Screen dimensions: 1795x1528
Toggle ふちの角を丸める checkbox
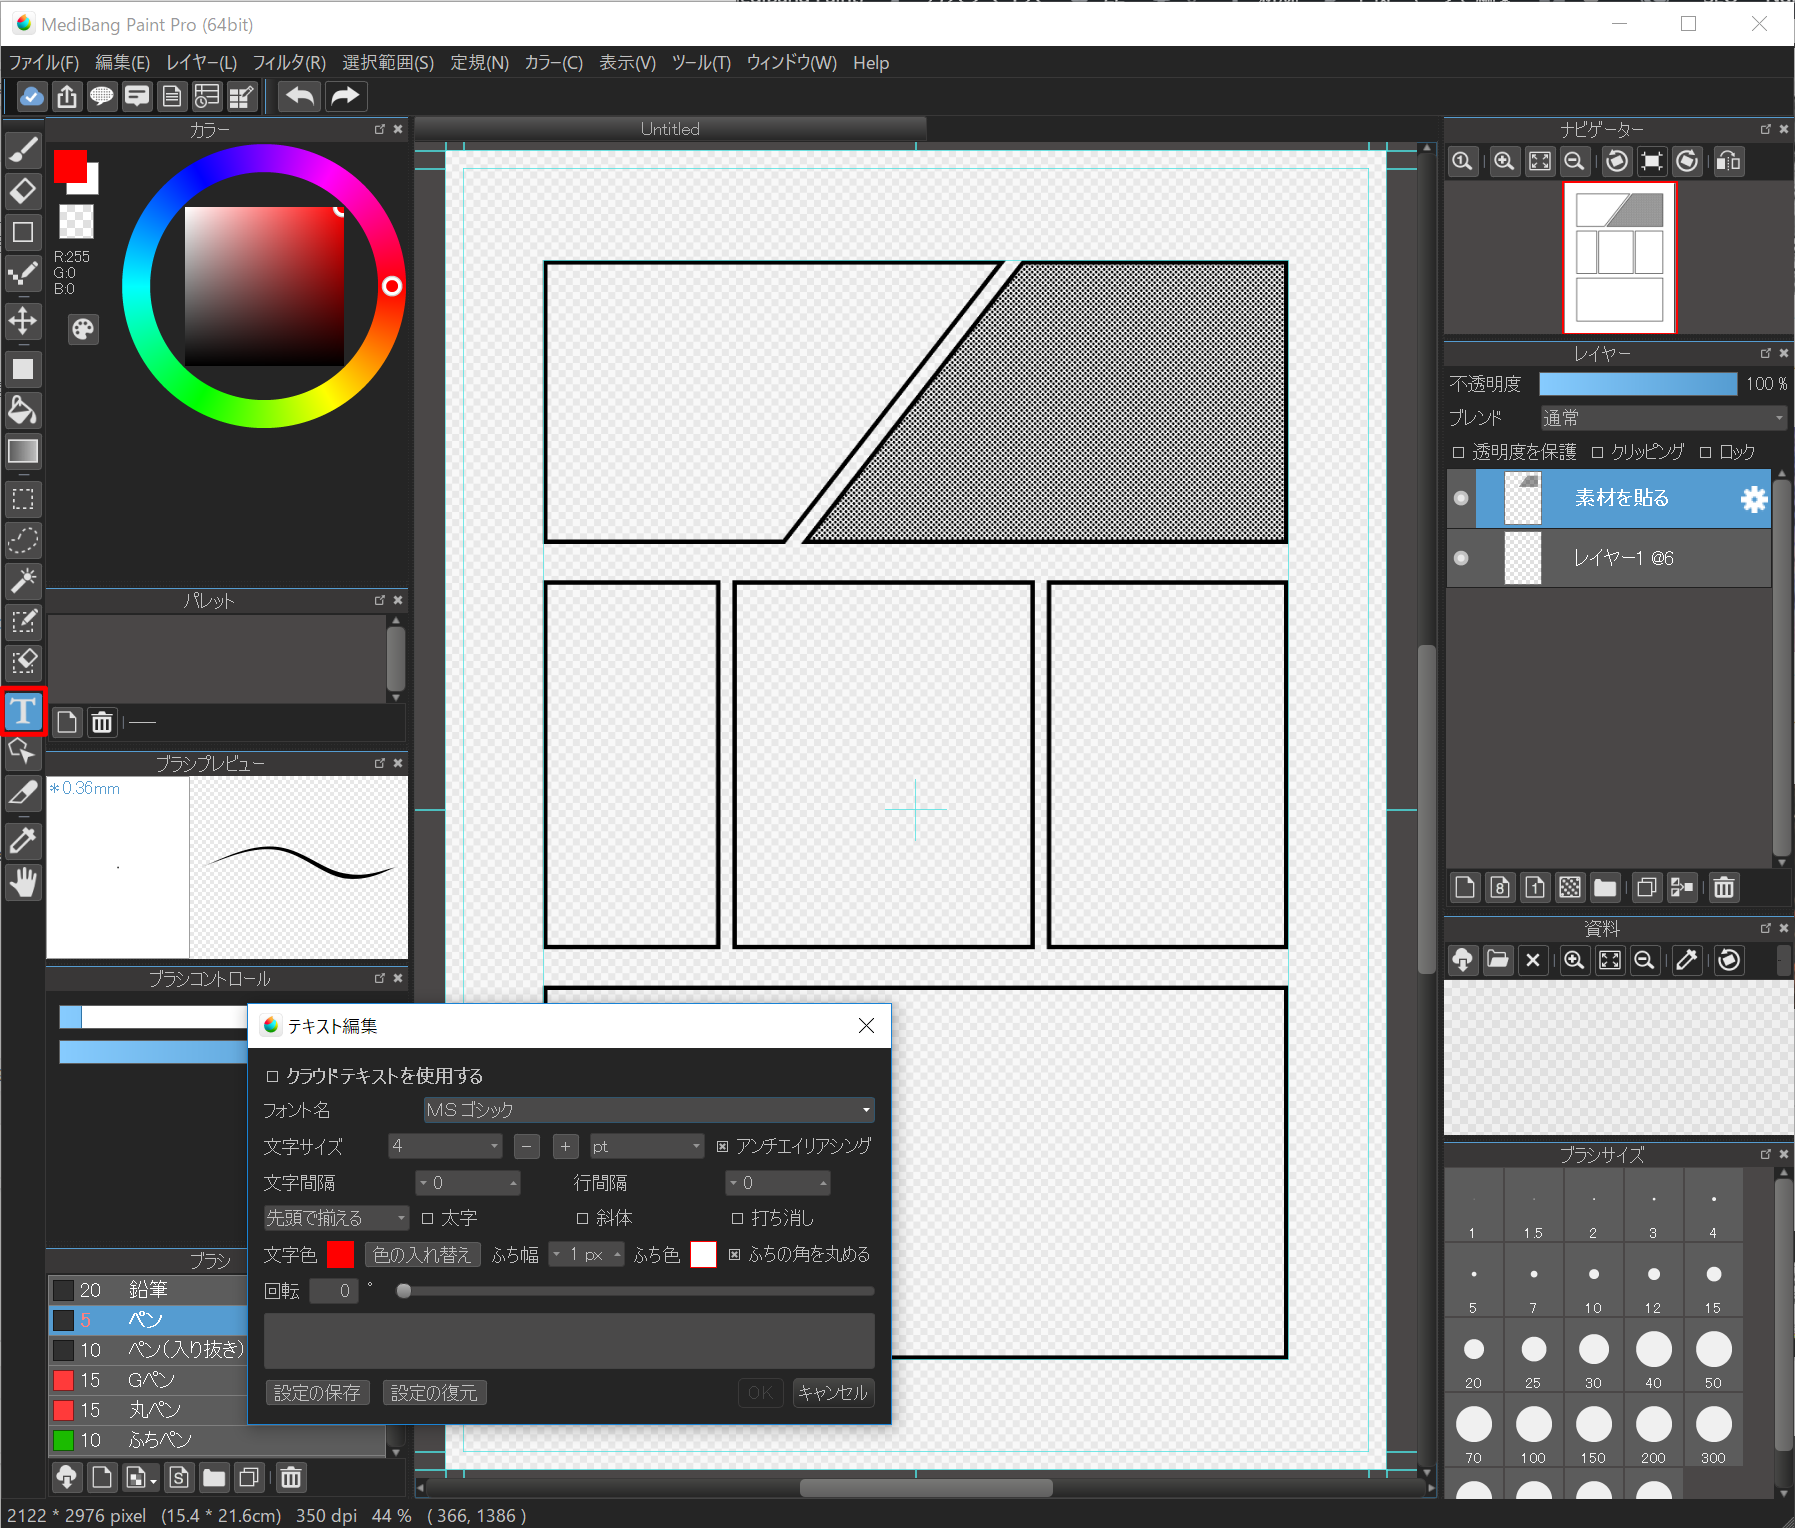[x=735, y=1254]
